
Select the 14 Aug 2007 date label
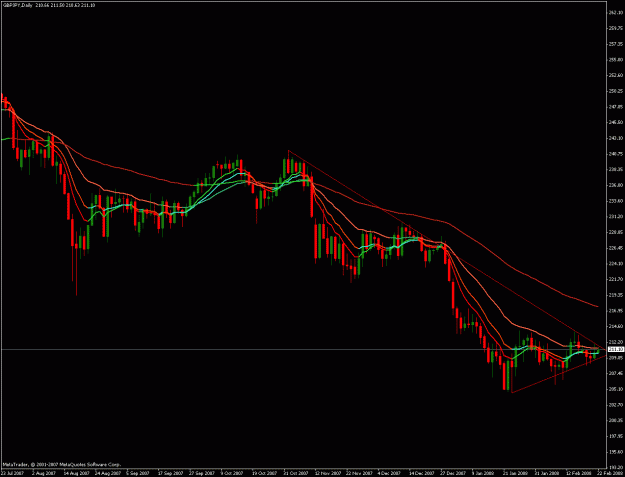coord(75,473)
